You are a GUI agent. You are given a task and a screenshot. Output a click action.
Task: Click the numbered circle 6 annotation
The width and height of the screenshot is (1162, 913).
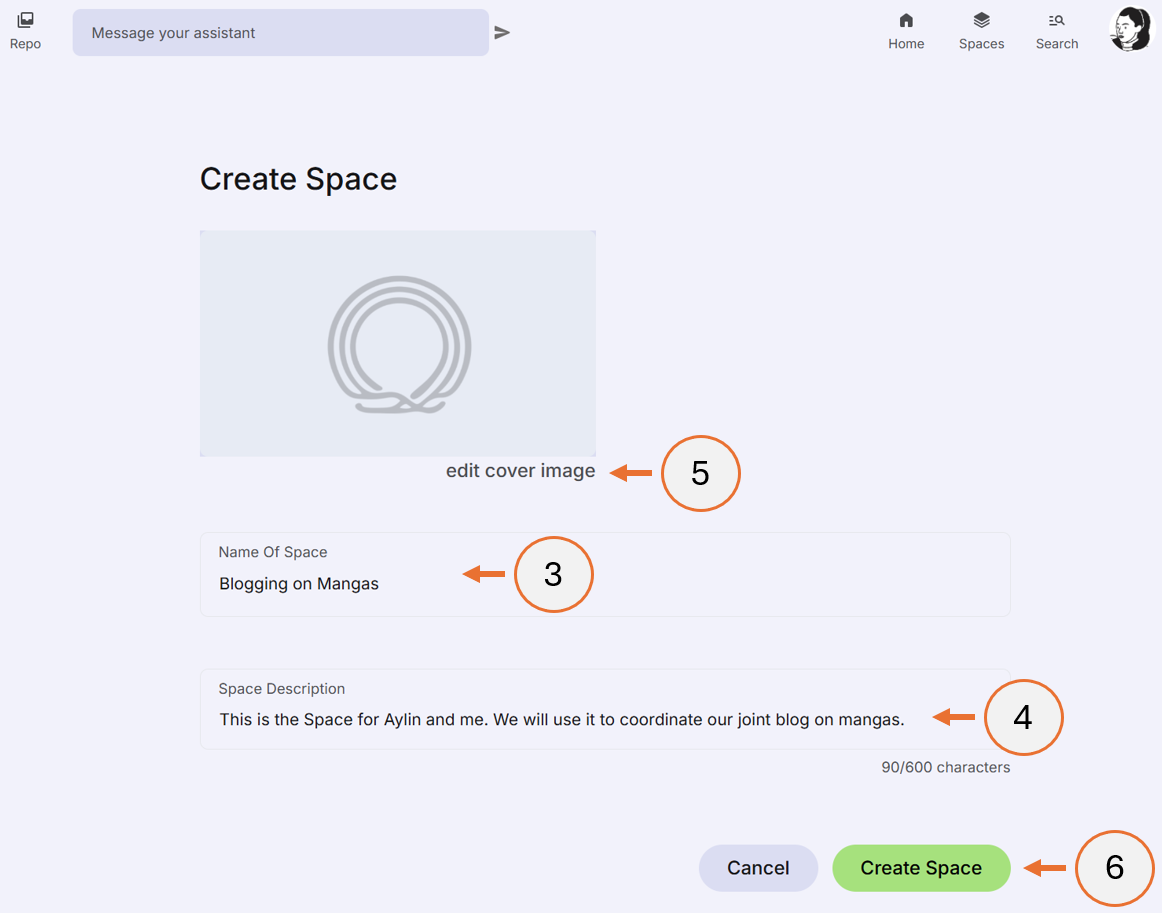tap(1115, 868)
